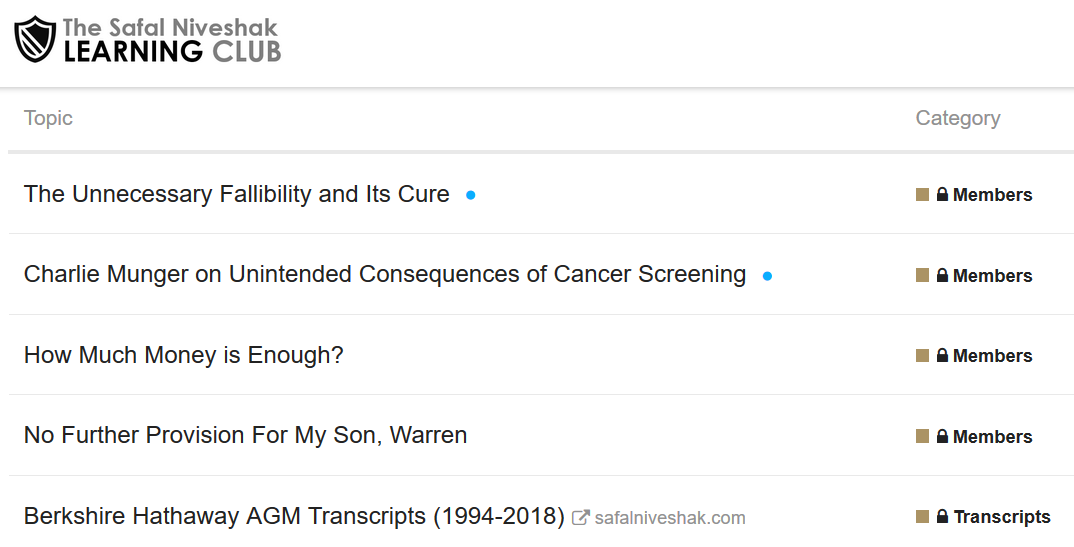Open No Further Provision For My Son, Warren
Viewport: 1074px width, 547px height.
tap(245, 435)
